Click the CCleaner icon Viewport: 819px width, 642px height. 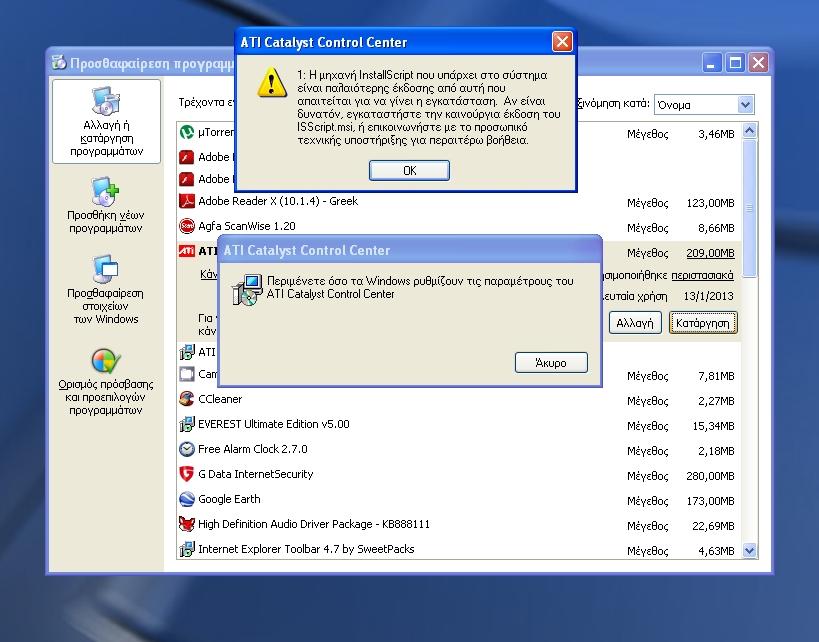tap(186, 399)
